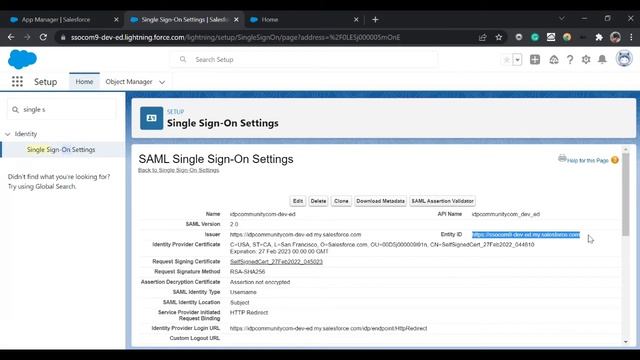Open SelfSignedCert_27Feb2022_045023 certificate link
640x360 pixels.
(276, 262)
